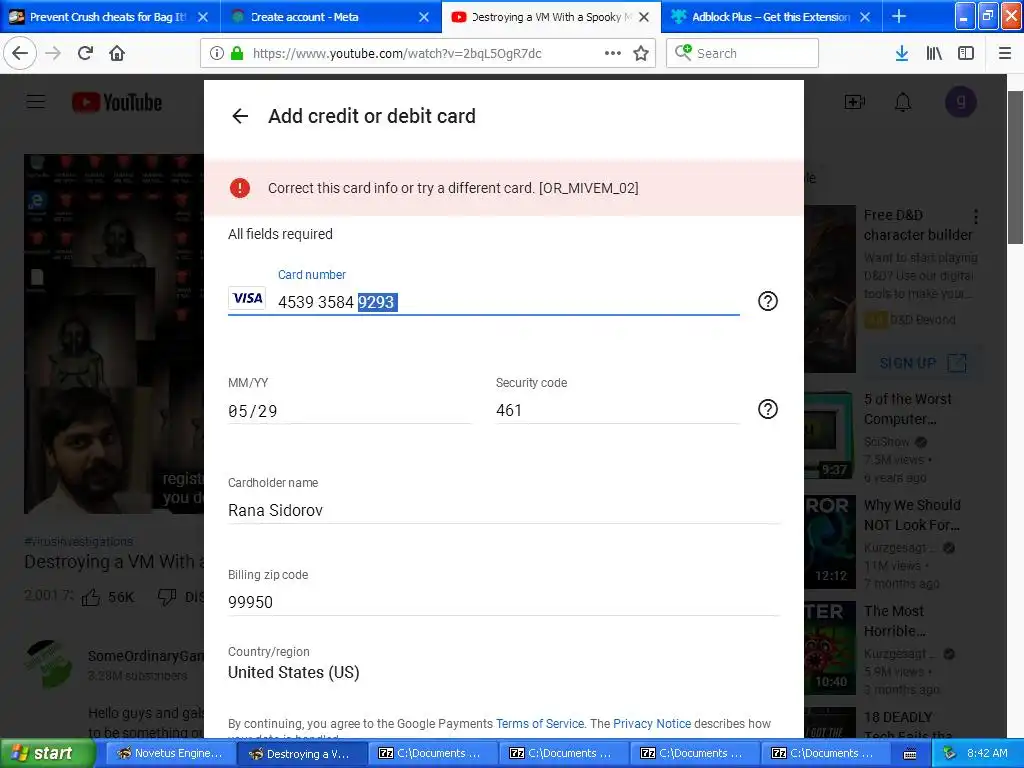Click SIGN UP on the D&D ad
Viewport: 1024px width, 768px height.
point(922,363)
